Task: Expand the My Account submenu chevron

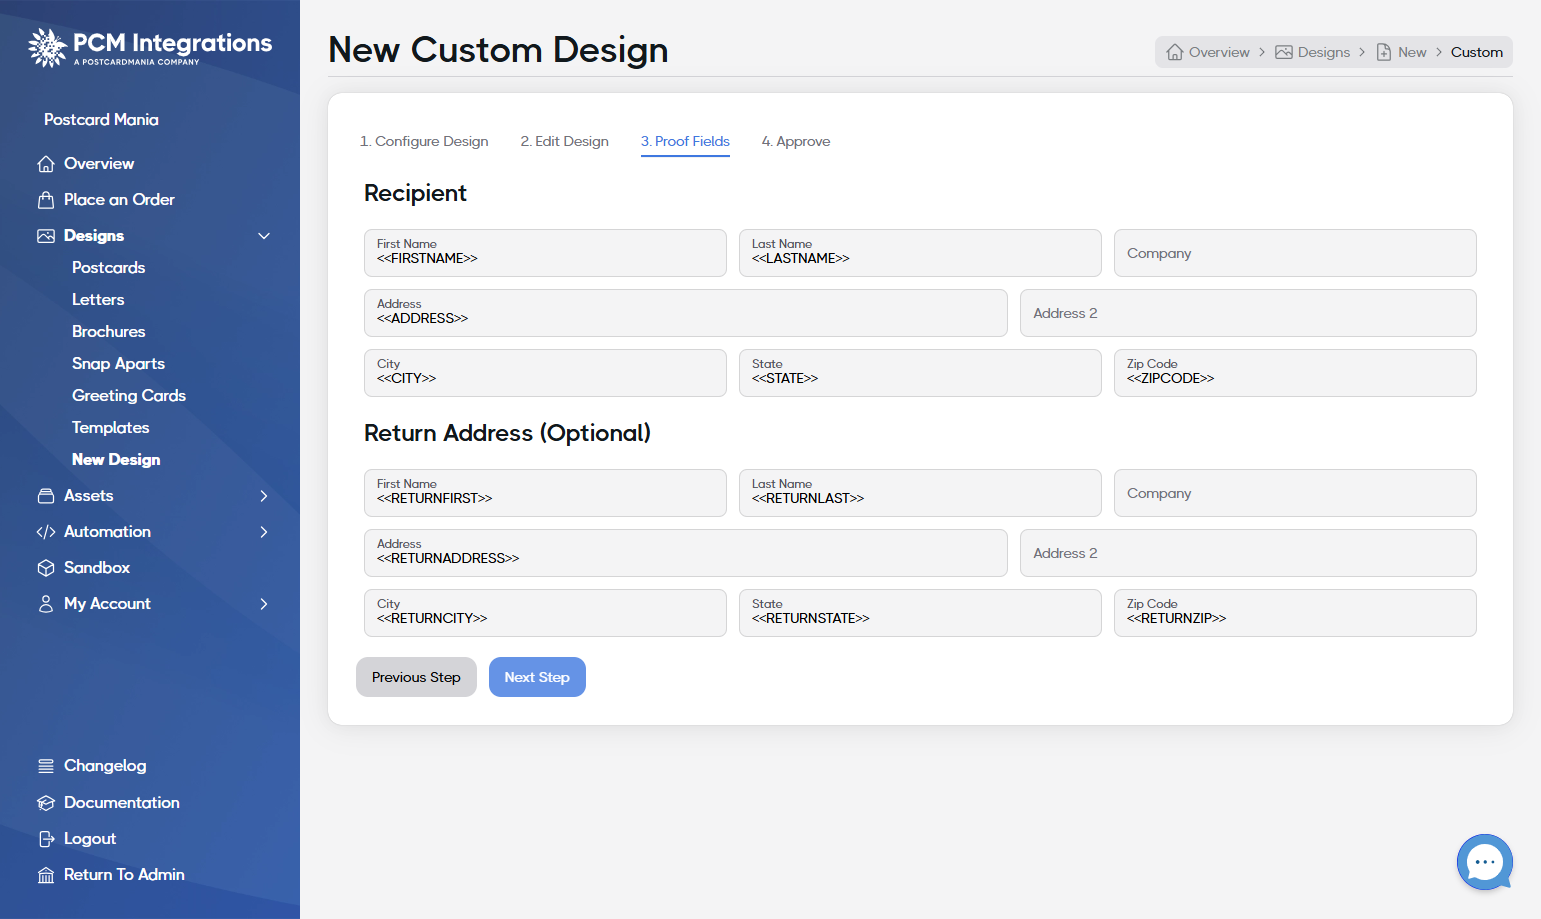Action: (264, 604)
